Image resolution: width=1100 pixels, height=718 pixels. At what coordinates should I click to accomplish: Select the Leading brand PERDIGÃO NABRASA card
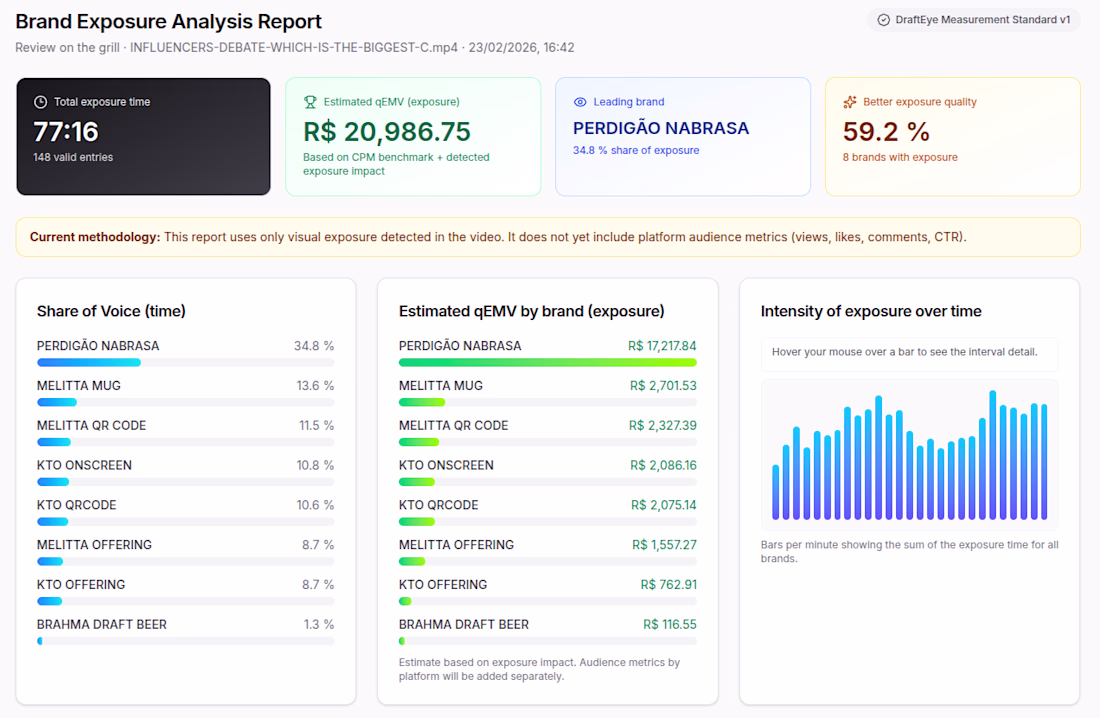pos(682,136)
